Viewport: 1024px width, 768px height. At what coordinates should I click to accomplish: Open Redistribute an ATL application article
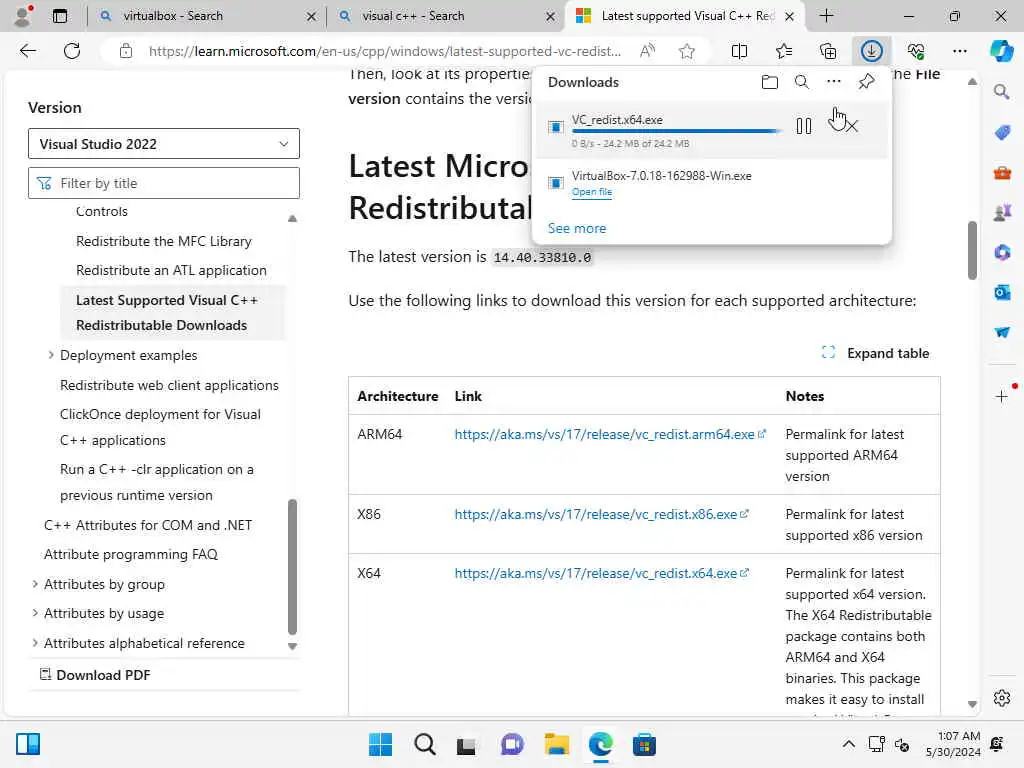tap(171, 270)
